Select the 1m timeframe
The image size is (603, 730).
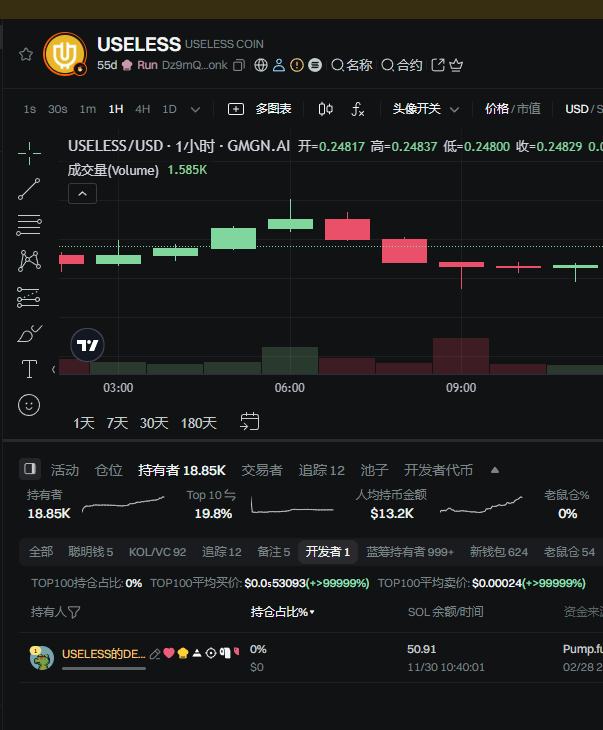[x=88, y=109]
